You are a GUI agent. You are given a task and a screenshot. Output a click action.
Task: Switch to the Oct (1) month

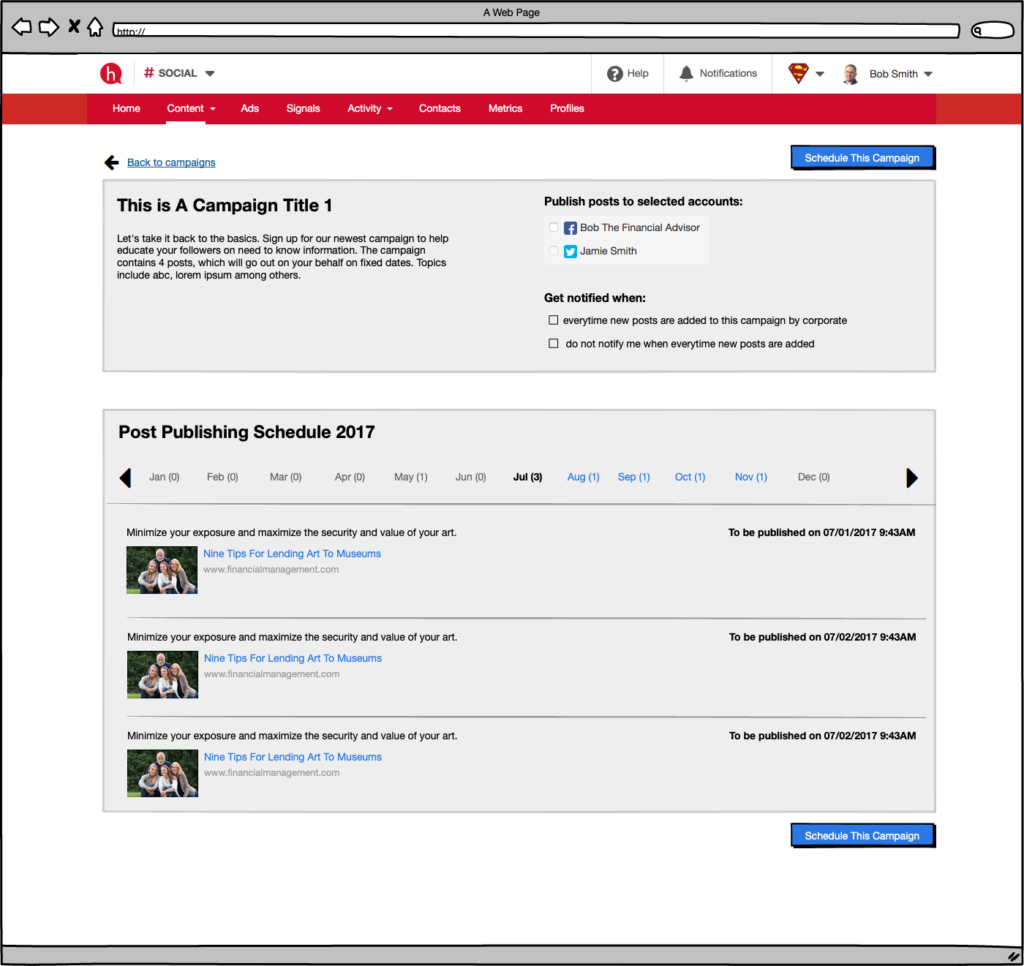click(x=690, y=477)
